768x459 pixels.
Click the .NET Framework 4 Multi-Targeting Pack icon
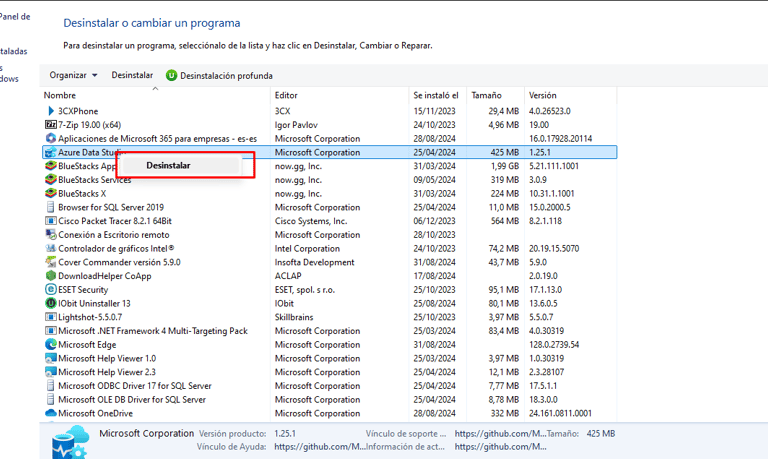click(x=50, y=331)
